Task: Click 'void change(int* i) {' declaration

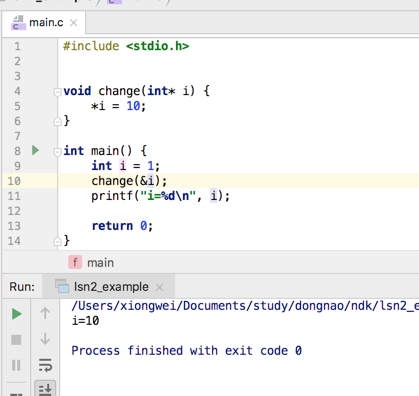Action: pyautogui.click(x=136, y=91)
